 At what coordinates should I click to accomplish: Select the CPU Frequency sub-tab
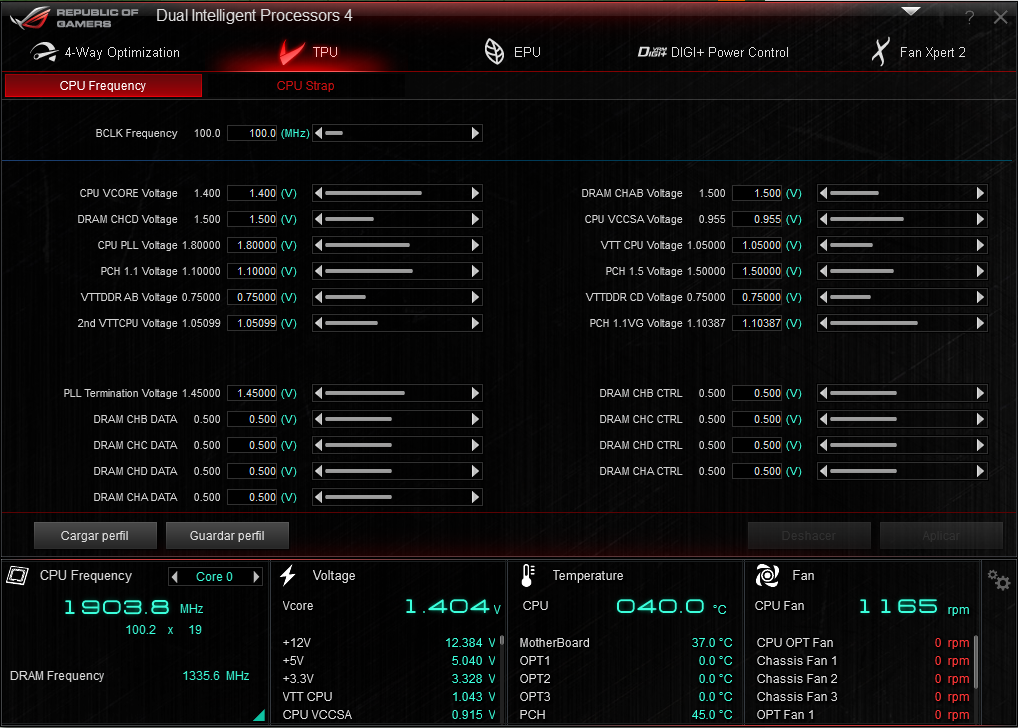[103, 86]
